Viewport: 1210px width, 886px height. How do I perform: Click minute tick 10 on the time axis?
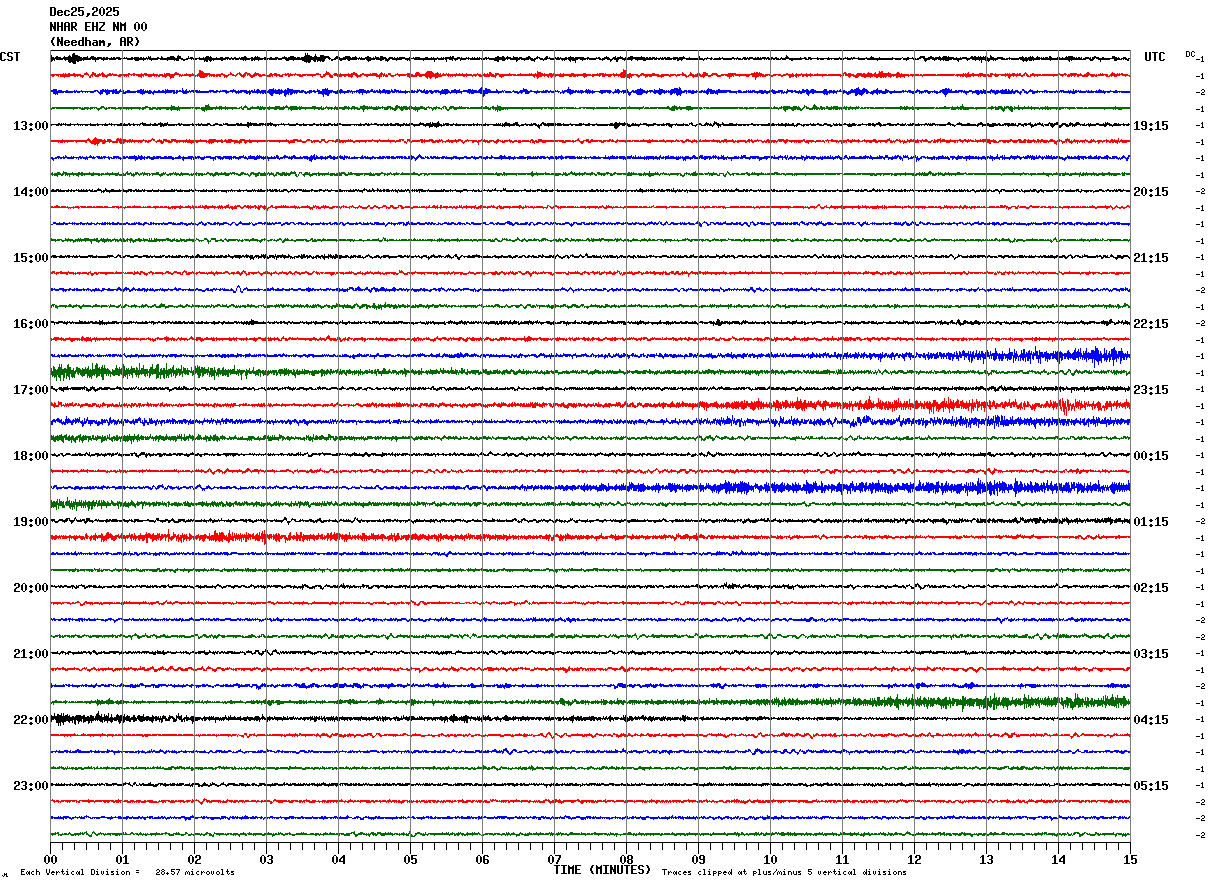770,859
